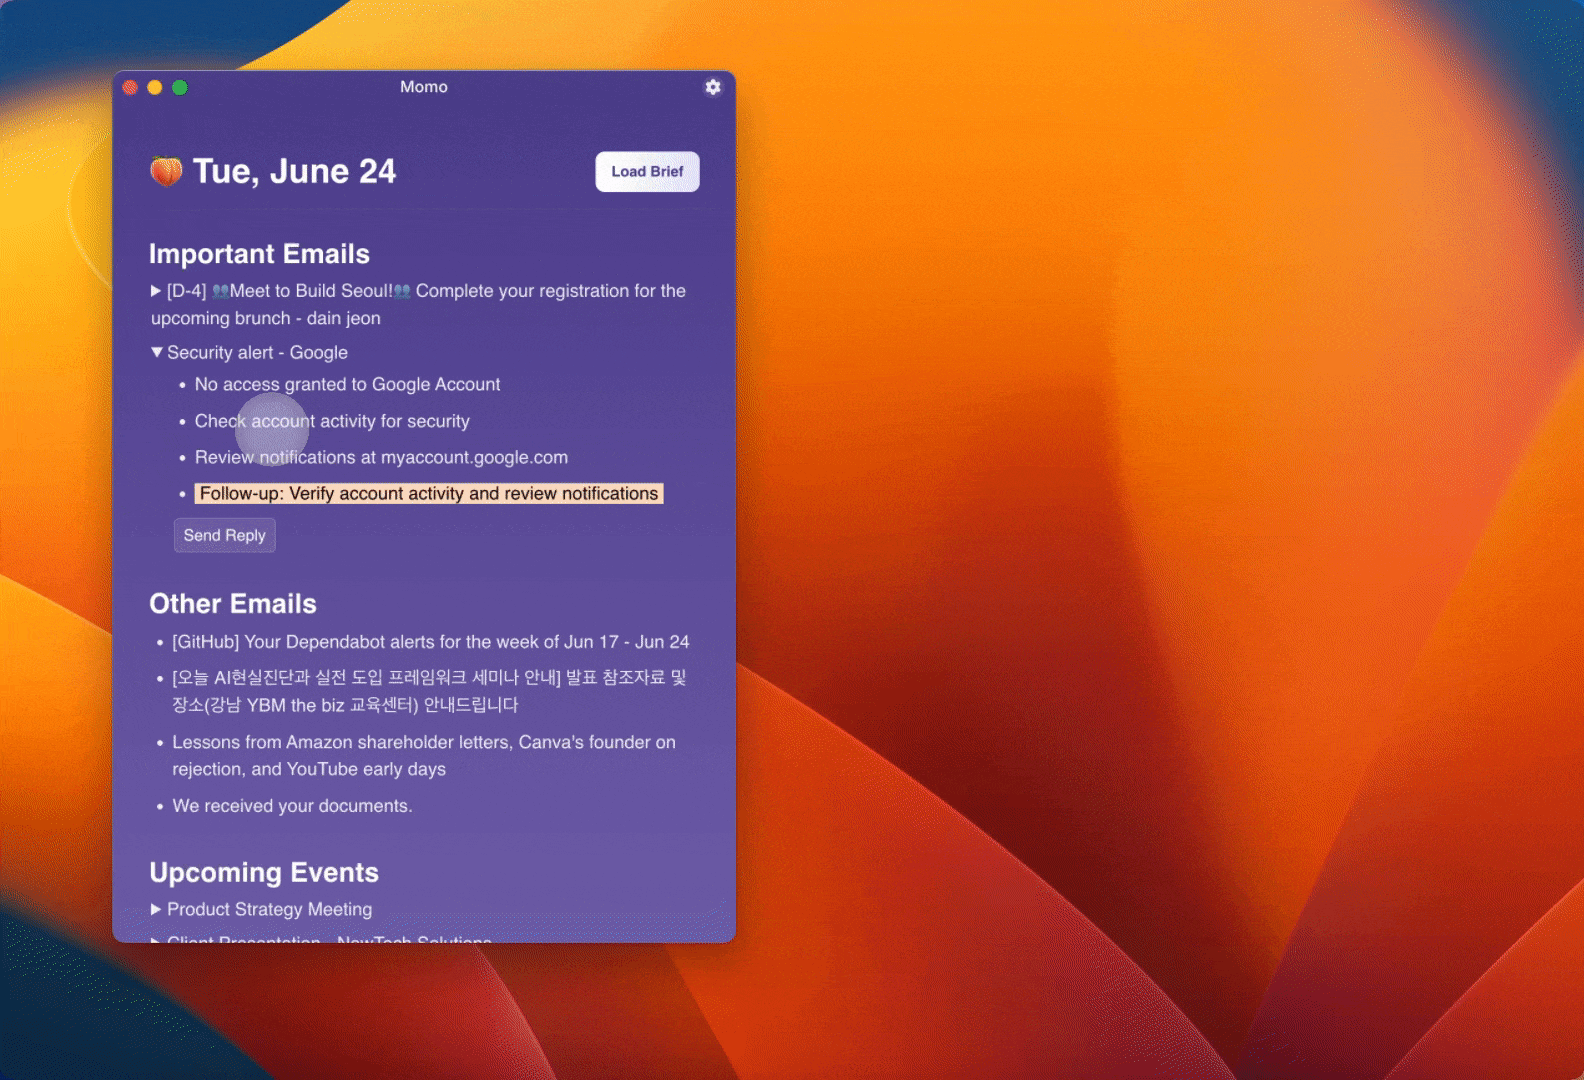
Task: Close the Momo window with red button
Action: pos(130,87)
